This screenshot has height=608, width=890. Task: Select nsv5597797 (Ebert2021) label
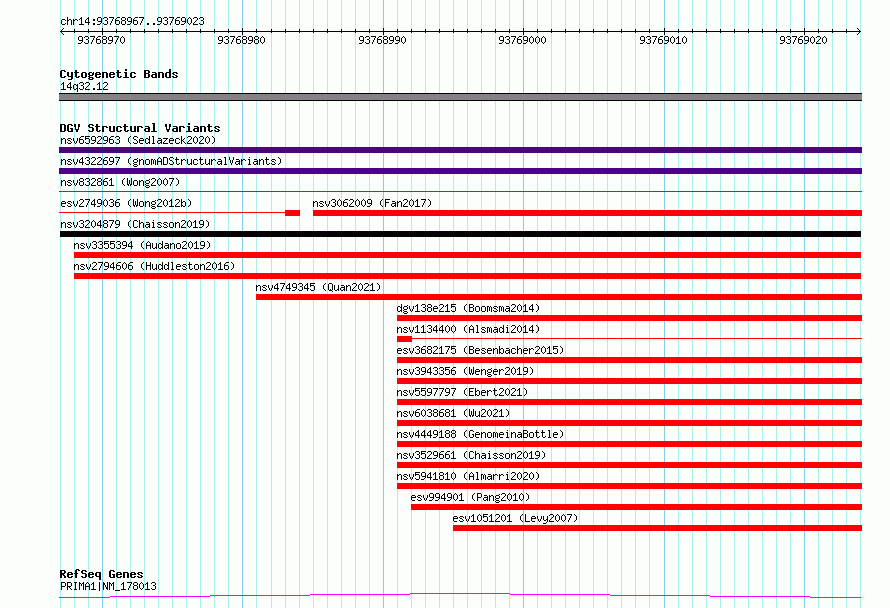tap(462, 392)
